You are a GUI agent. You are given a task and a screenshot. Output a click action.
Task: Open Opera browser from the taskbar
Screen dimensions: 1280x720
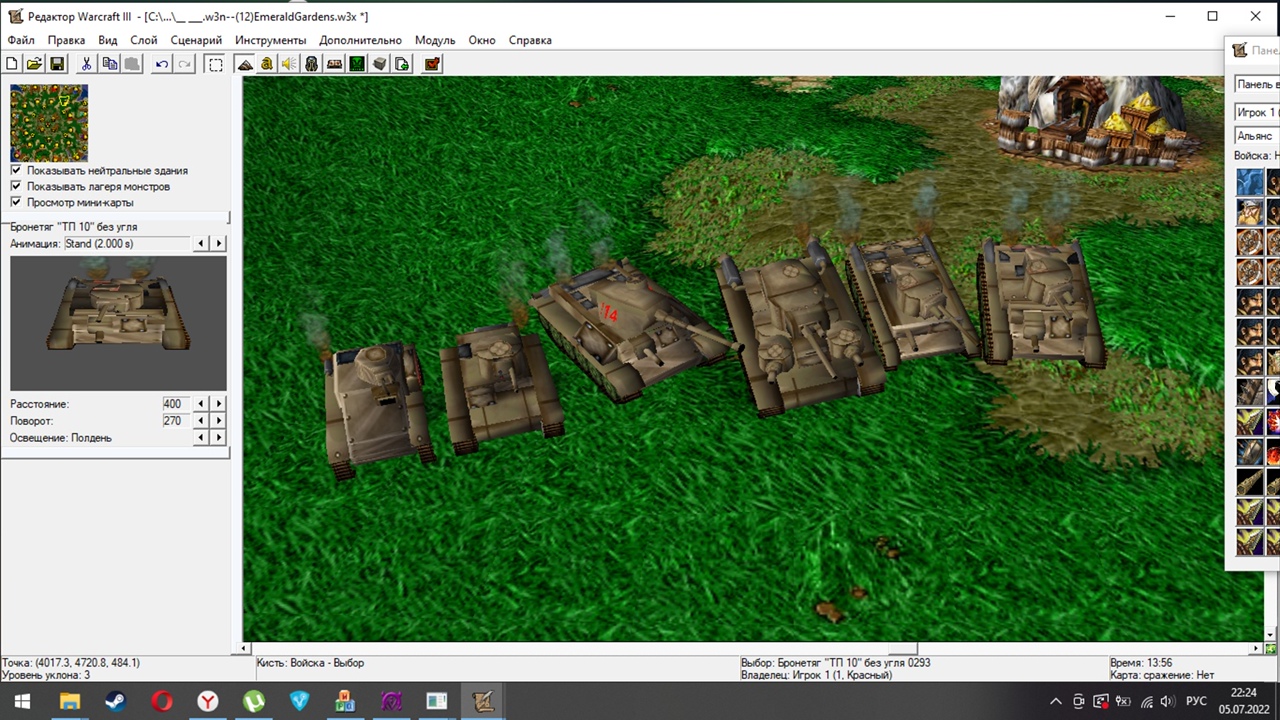161,701
